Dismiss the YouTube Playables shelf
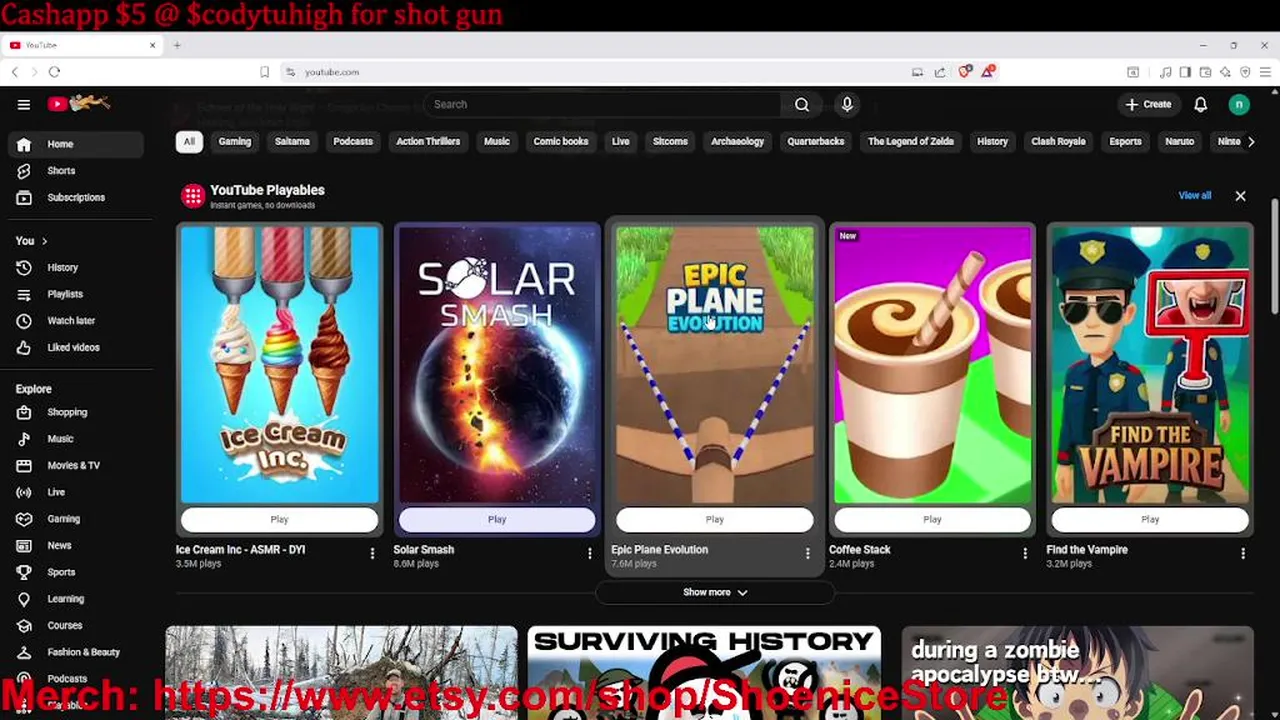The height and width of the screenshot is (720, 1280). [x=1240, y=196]
